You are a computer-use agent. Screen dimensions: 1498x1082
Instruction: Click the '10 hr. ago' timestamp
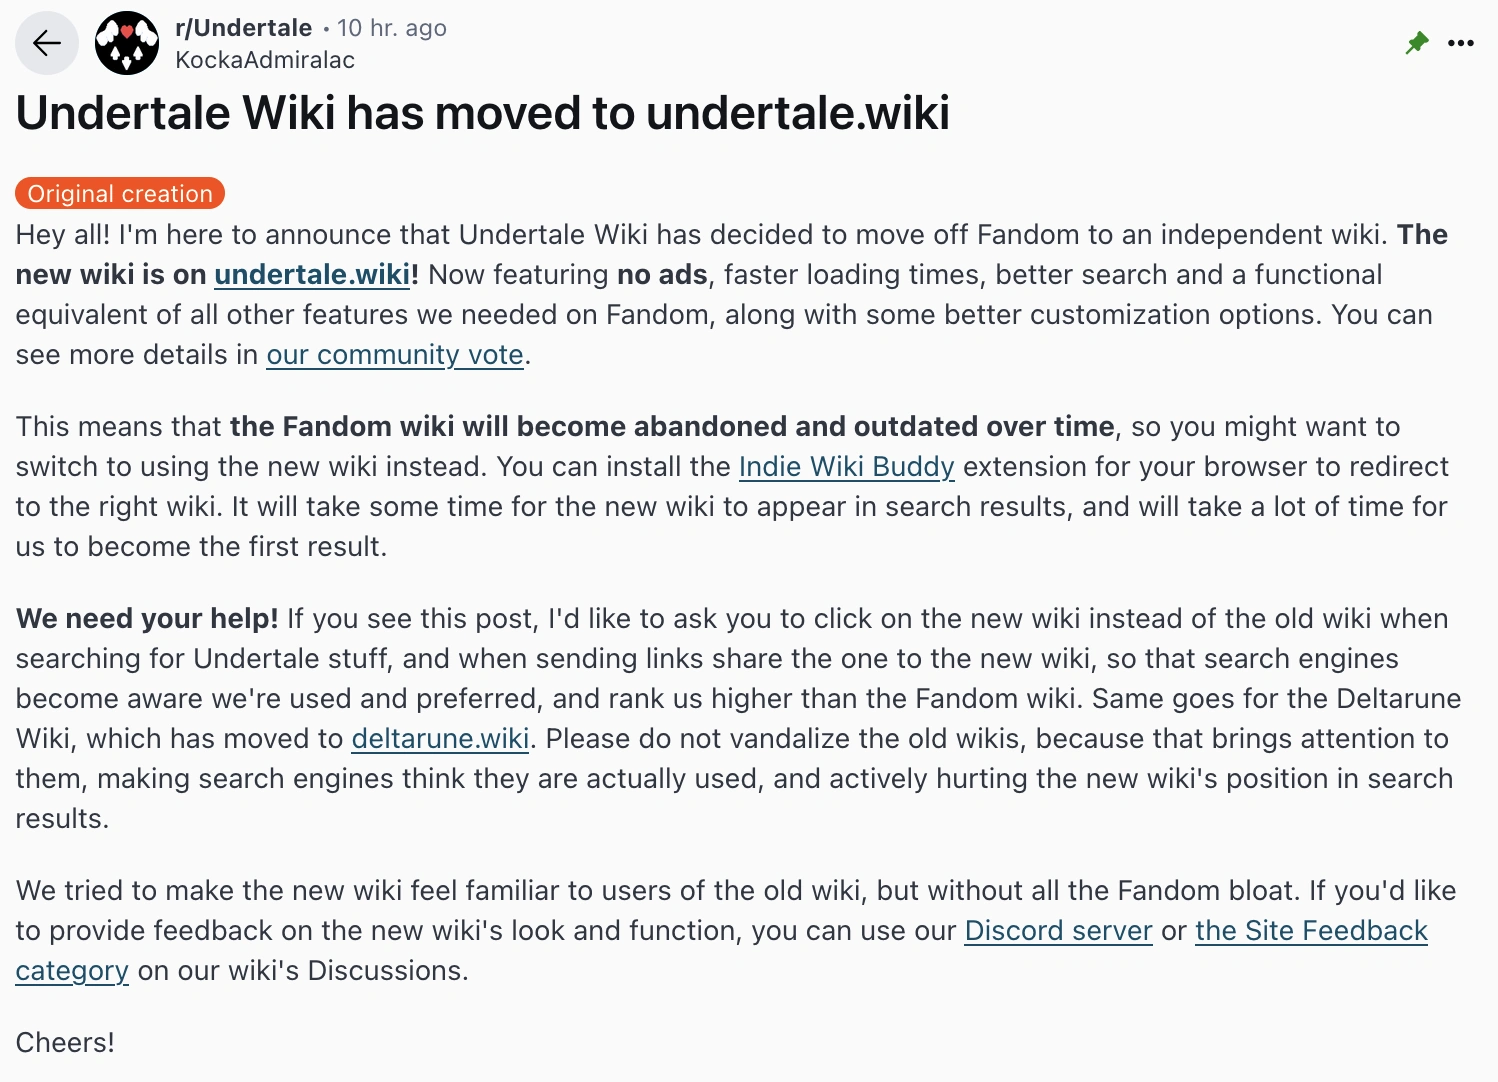392,27
